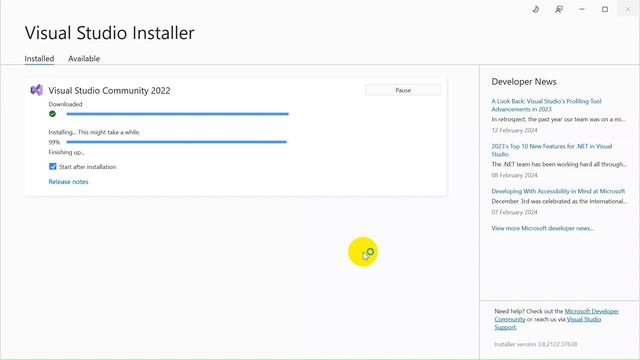Click the Downloaded label text
This screenshot has height=360, width=640.
tap(65, 104)
